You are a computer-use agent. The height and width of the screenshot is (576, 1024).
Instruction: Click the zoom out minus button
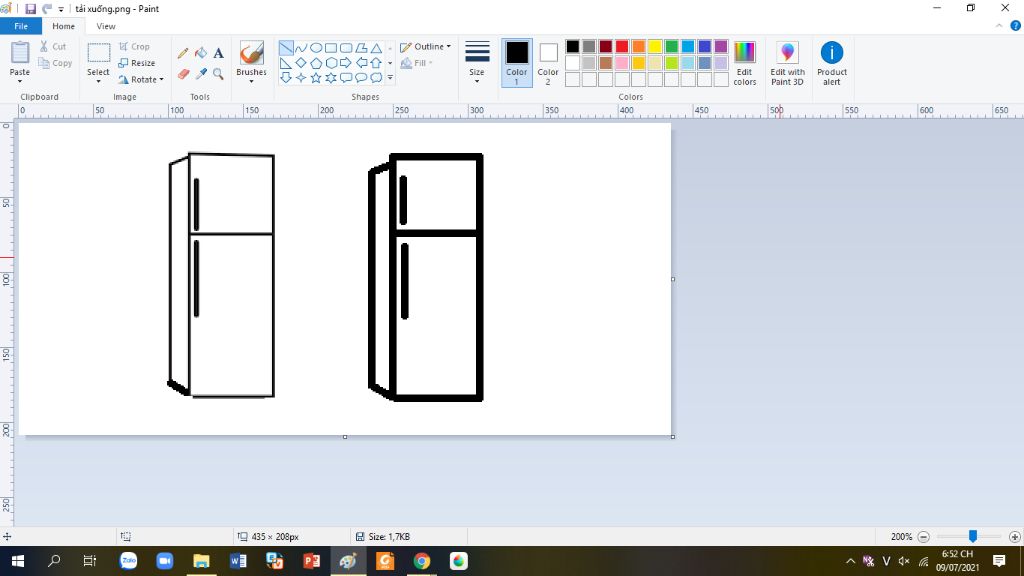pos(923,537)
